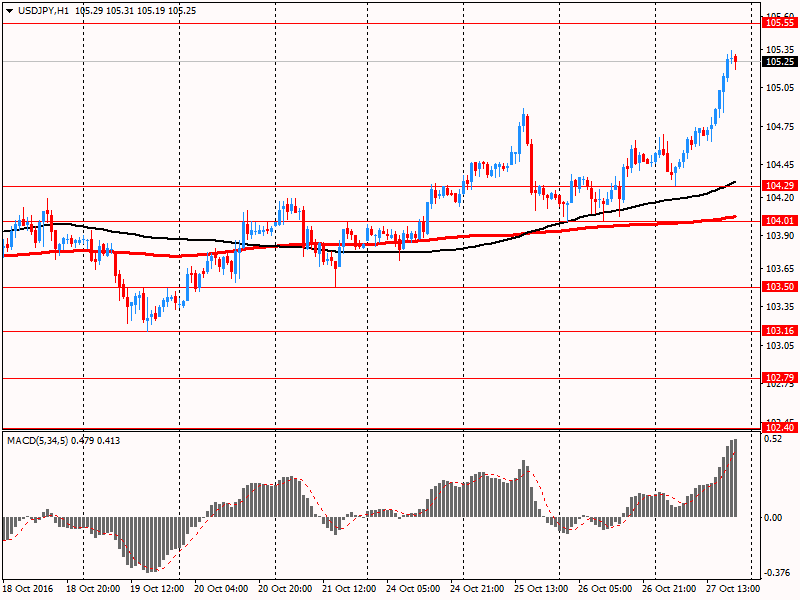Viewport: 800px width, 600px height.
Task: Click the -0.376 MACD scale value
Action: click(778, 573)
